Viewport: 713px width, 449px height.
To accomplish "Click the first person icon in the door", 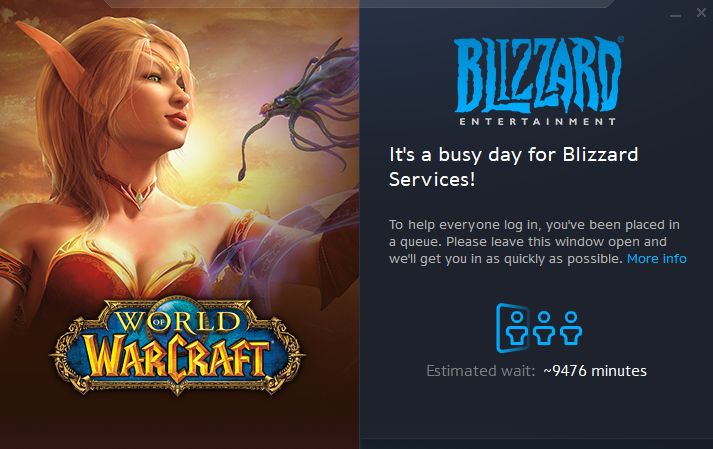I will 517,328.
